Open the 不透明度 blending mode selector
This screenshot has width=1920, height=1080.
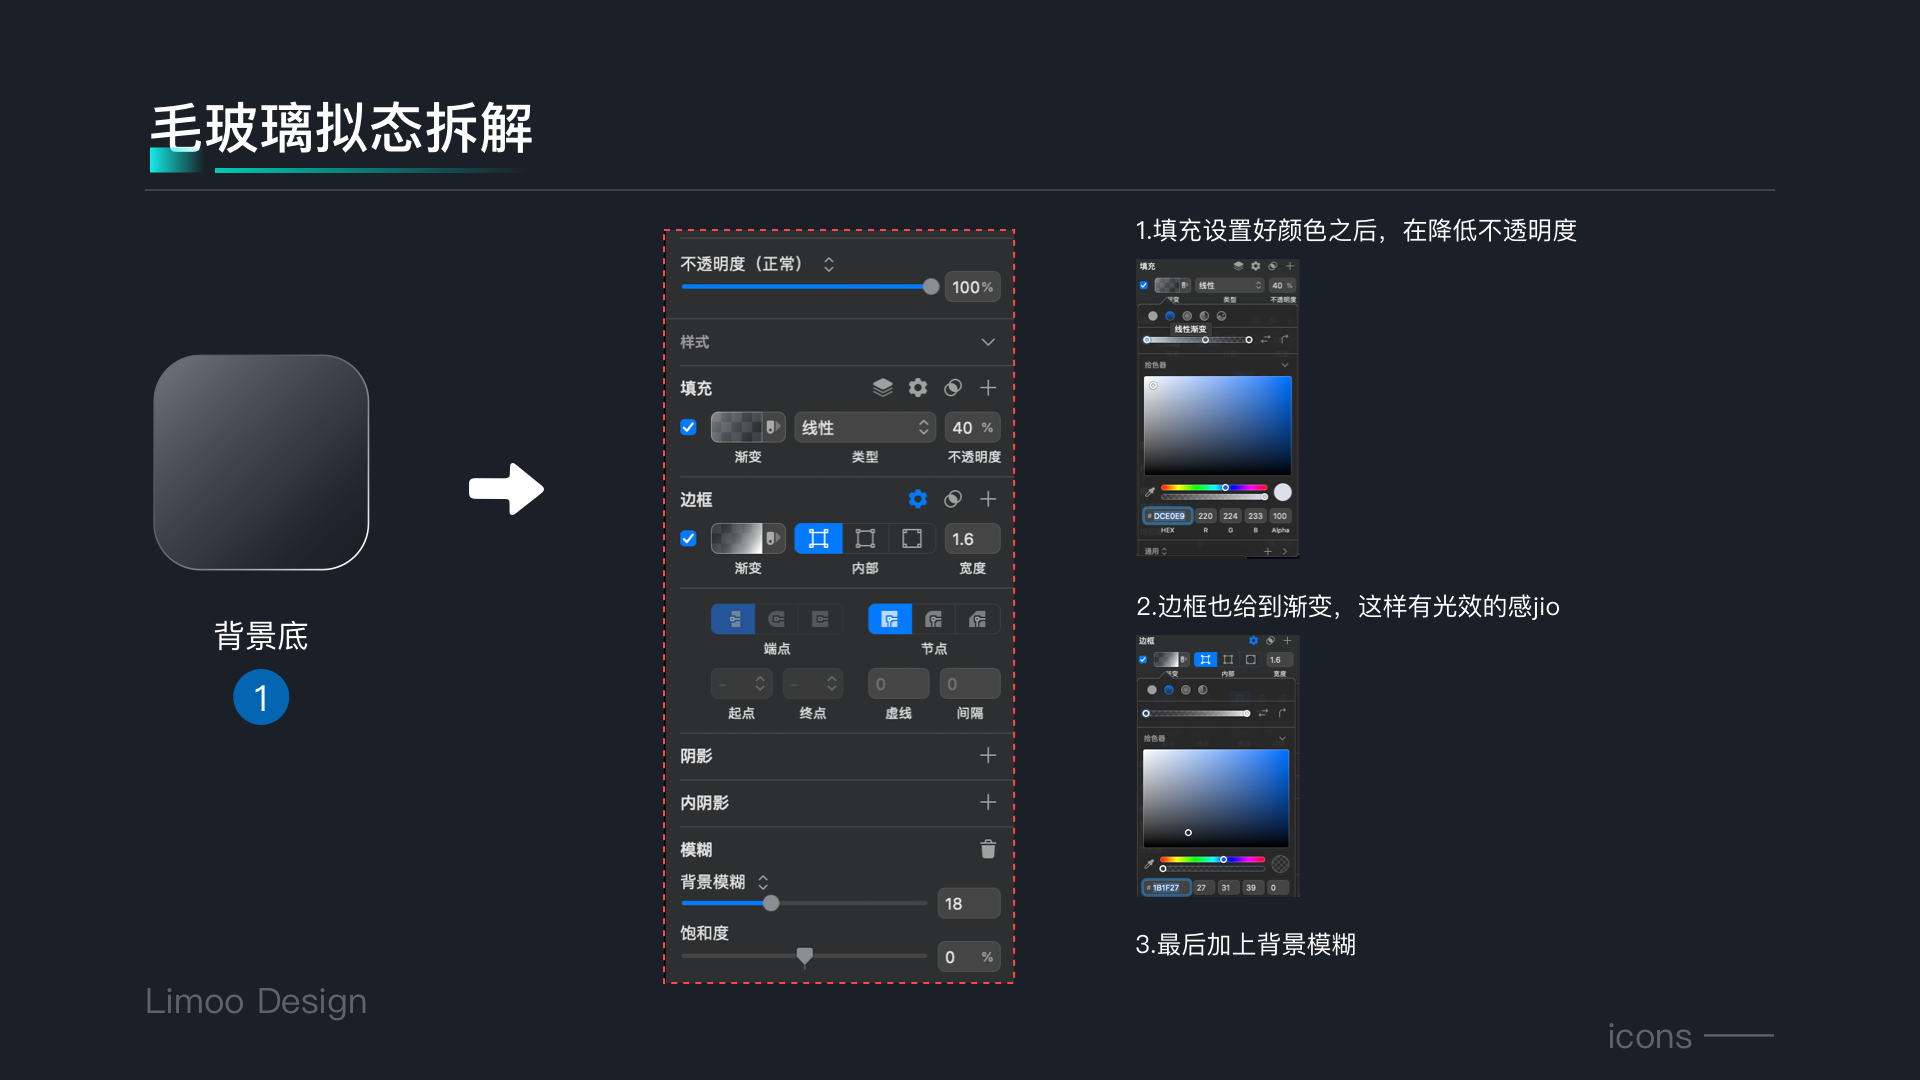click(829, 264)
